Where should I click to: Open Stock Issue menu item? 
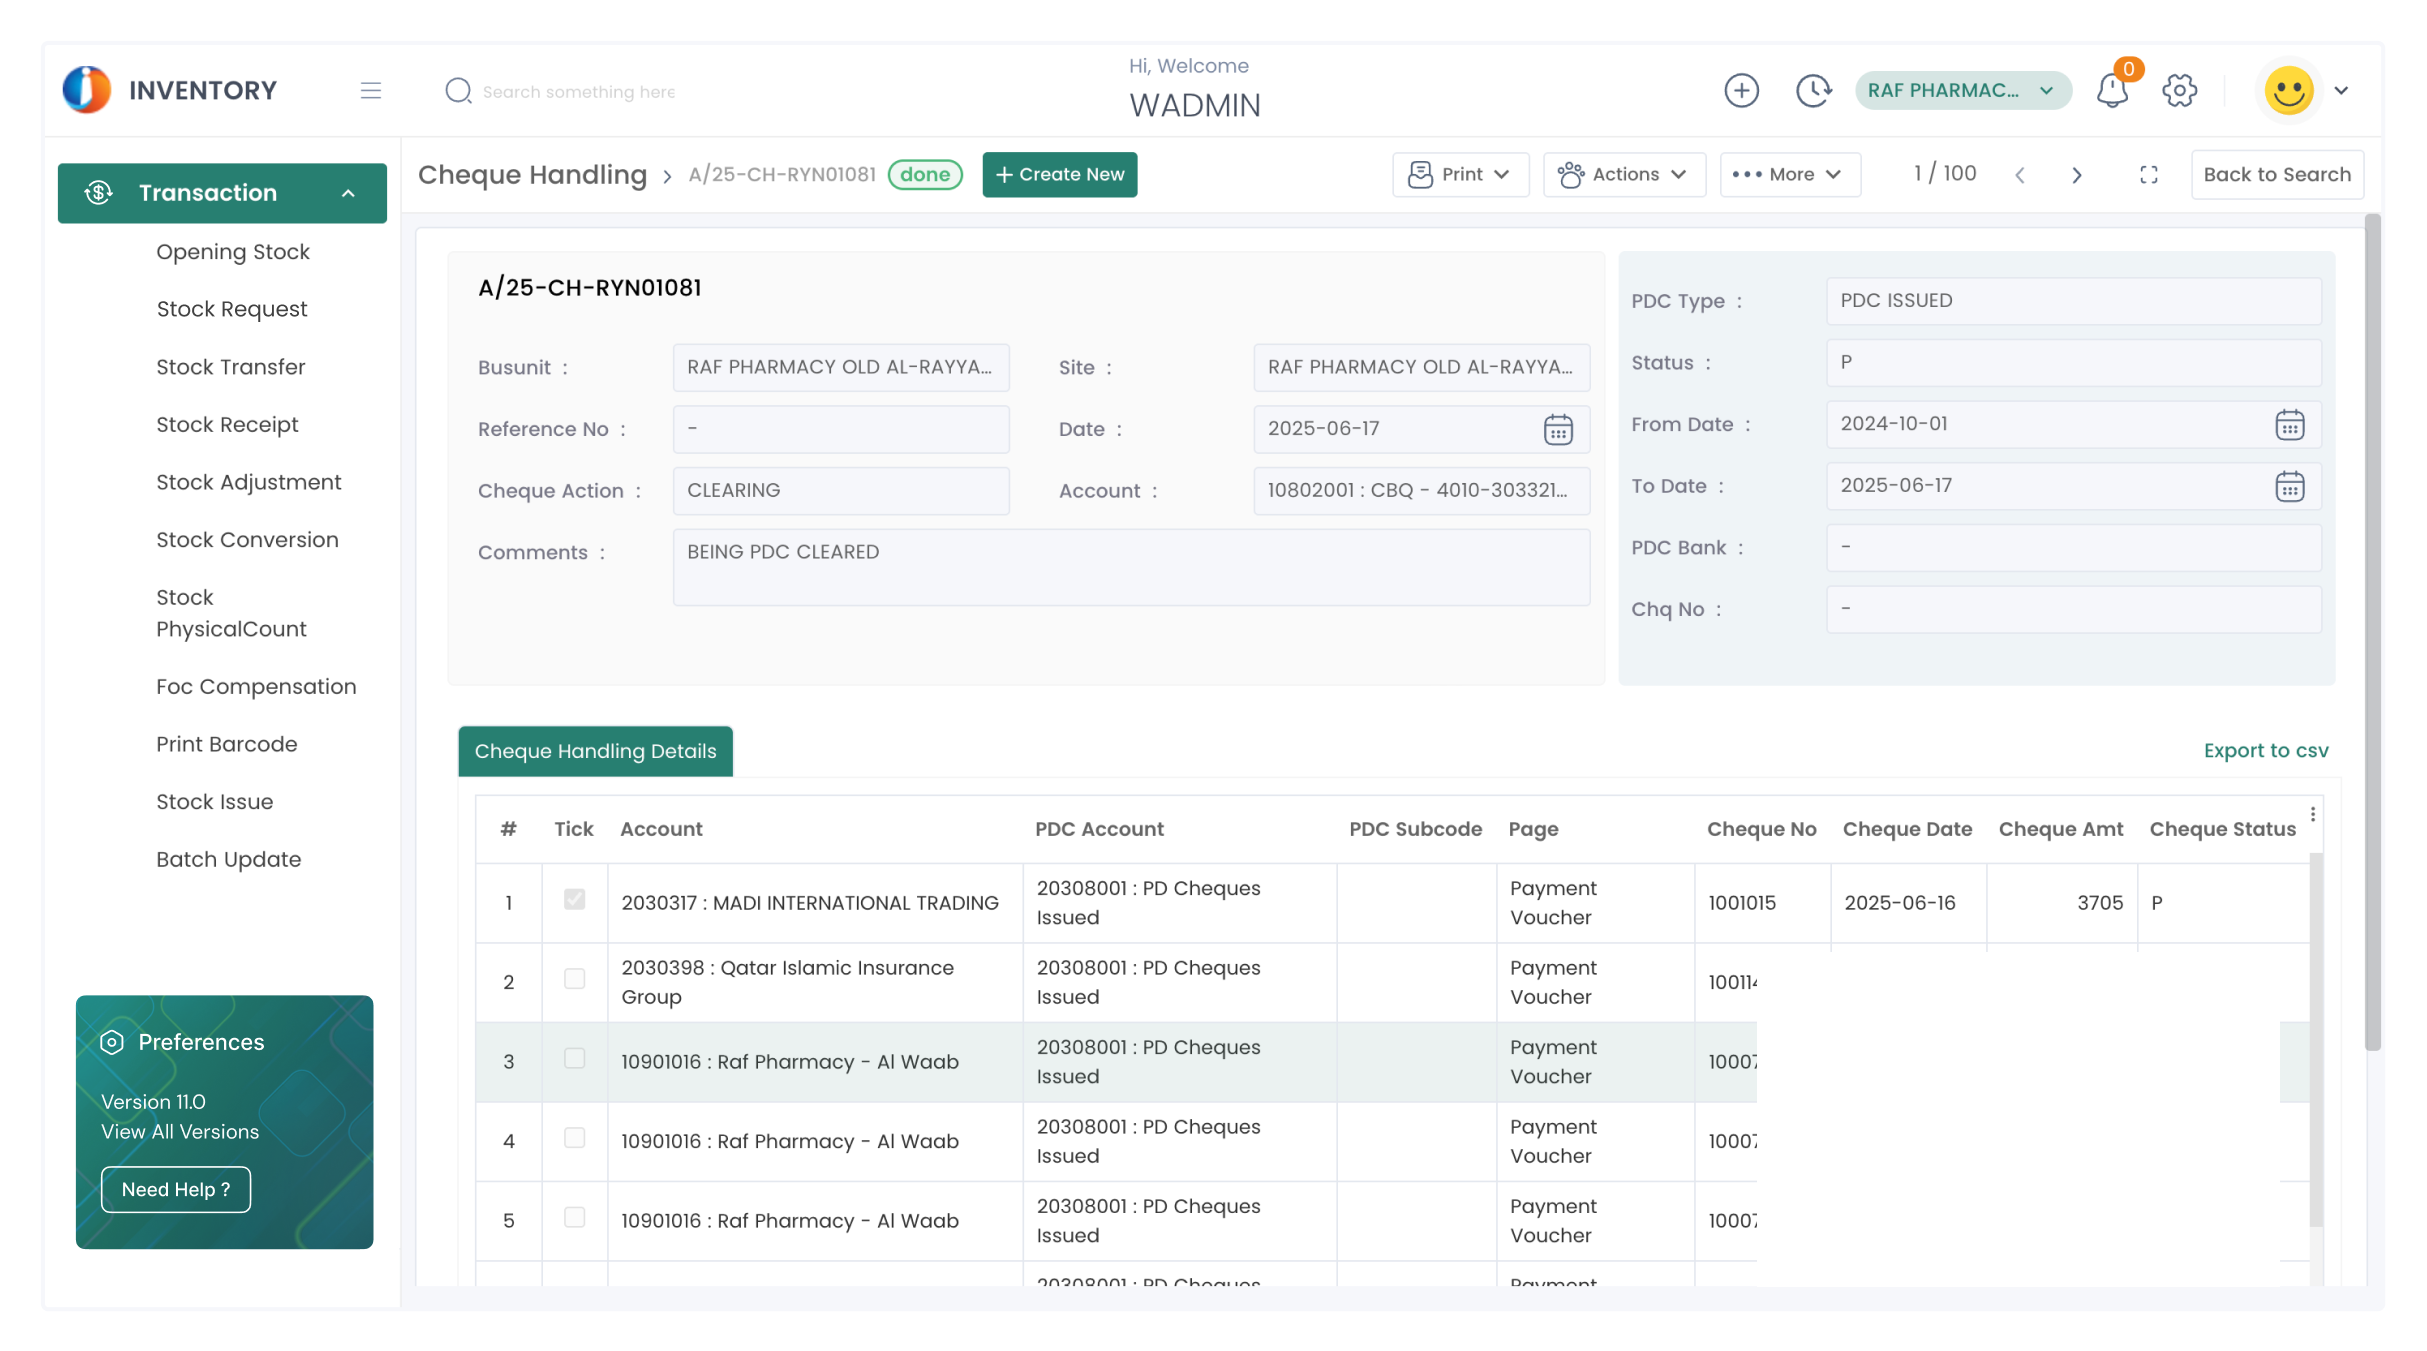click(x=215, y=802)
